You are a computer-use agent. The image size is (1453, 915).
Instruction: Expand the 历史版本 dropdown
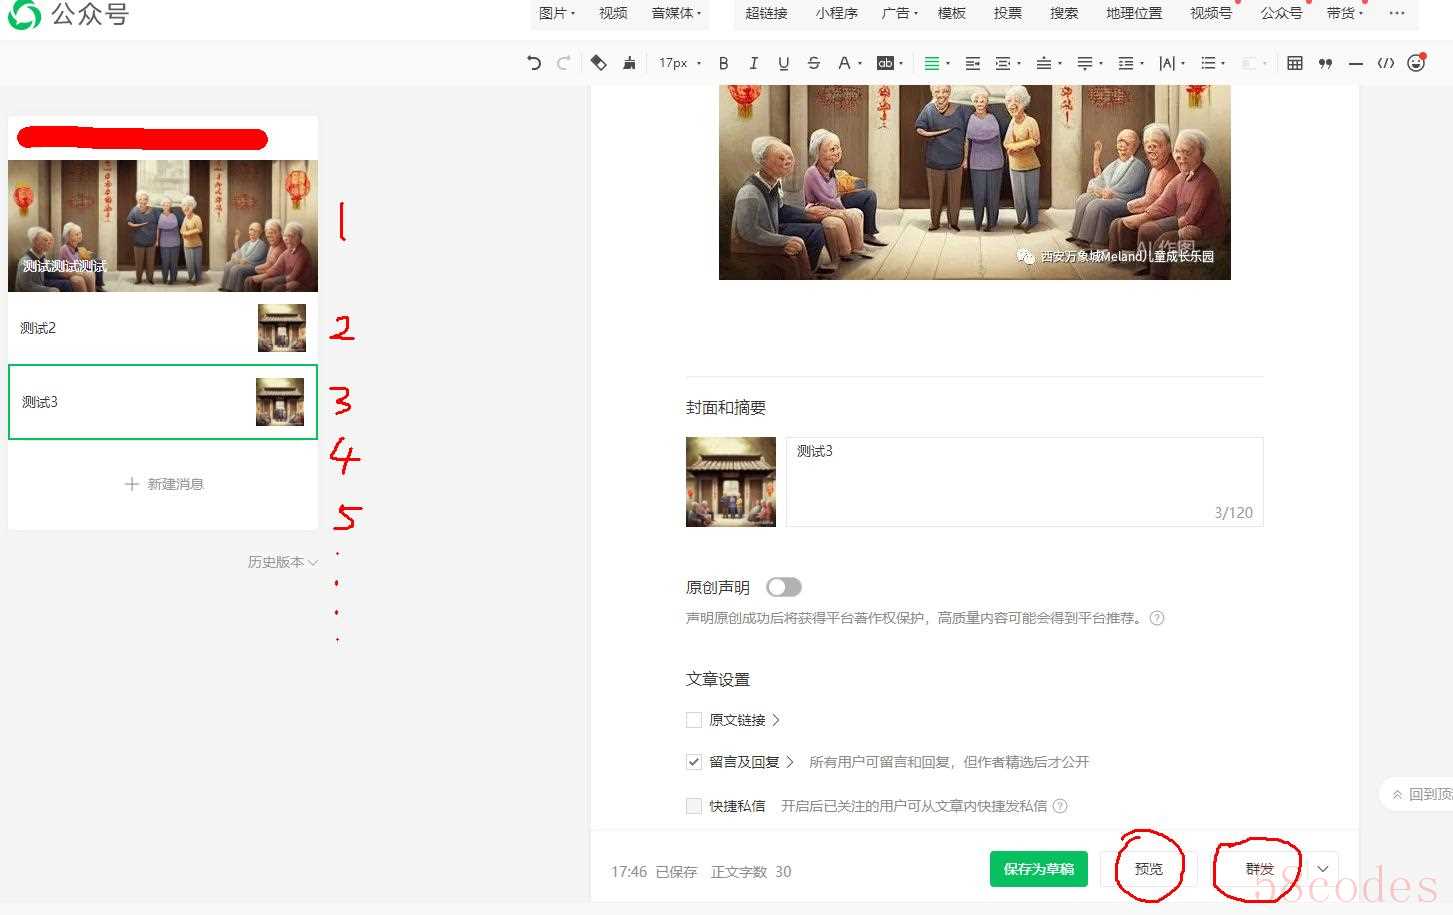283,562
